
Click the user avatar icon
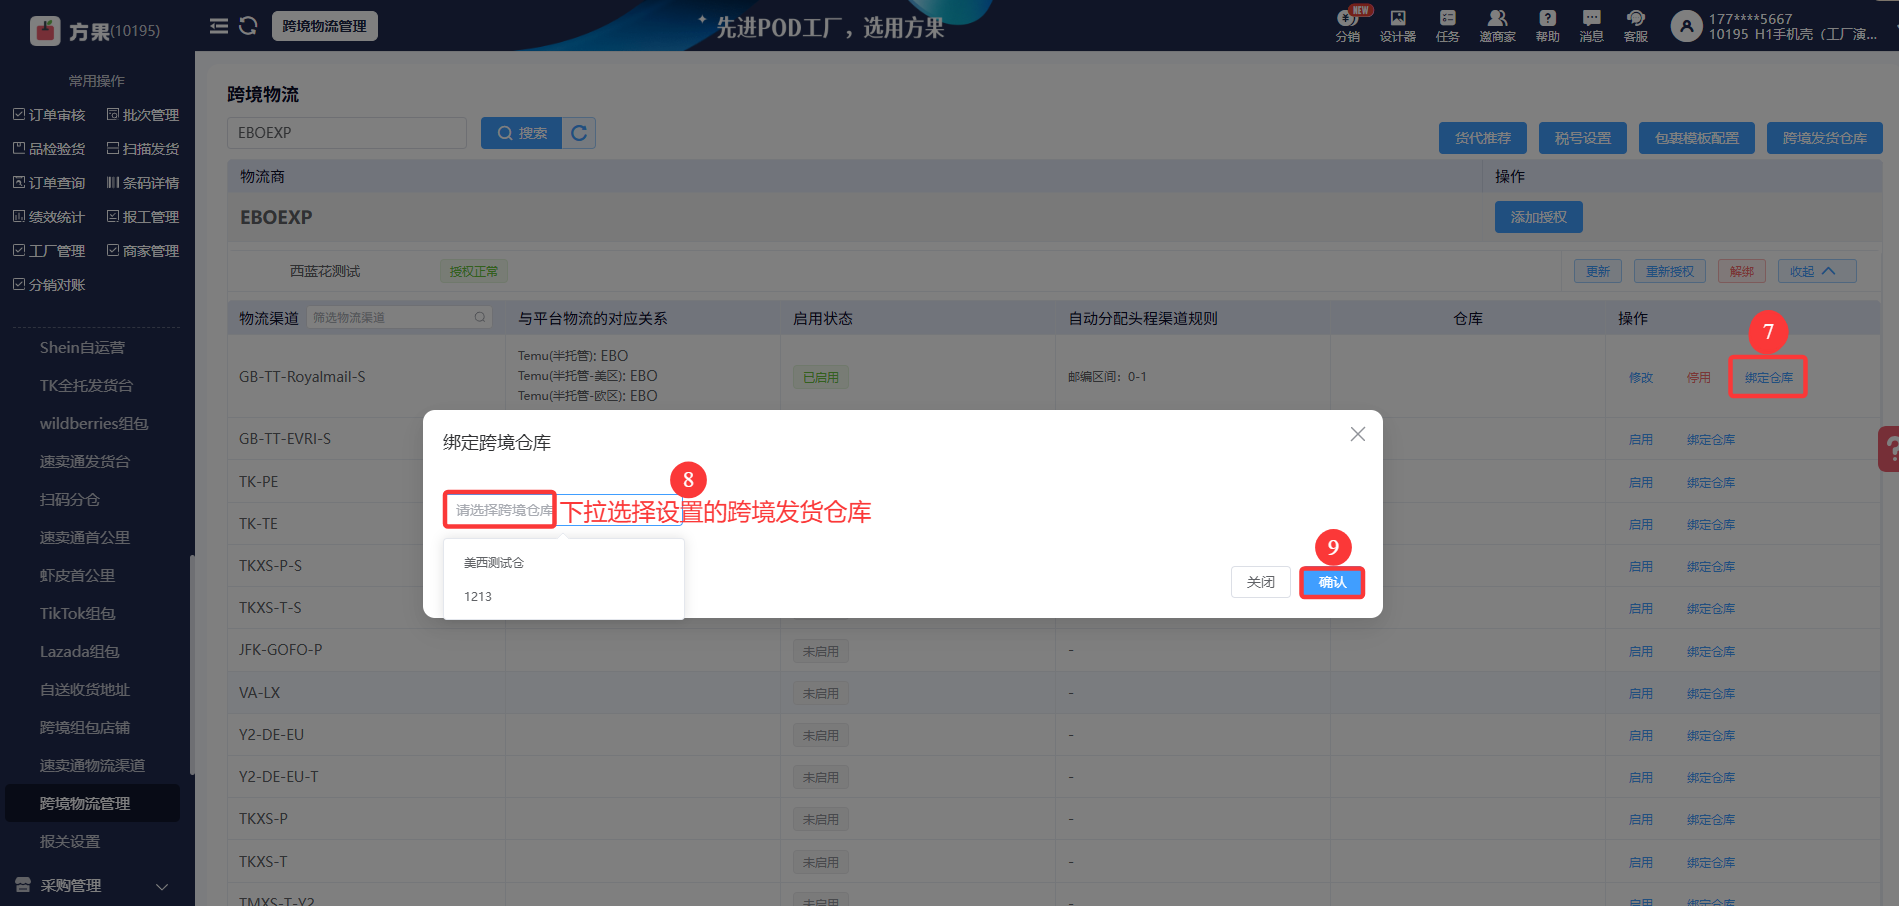(1686, 26)
